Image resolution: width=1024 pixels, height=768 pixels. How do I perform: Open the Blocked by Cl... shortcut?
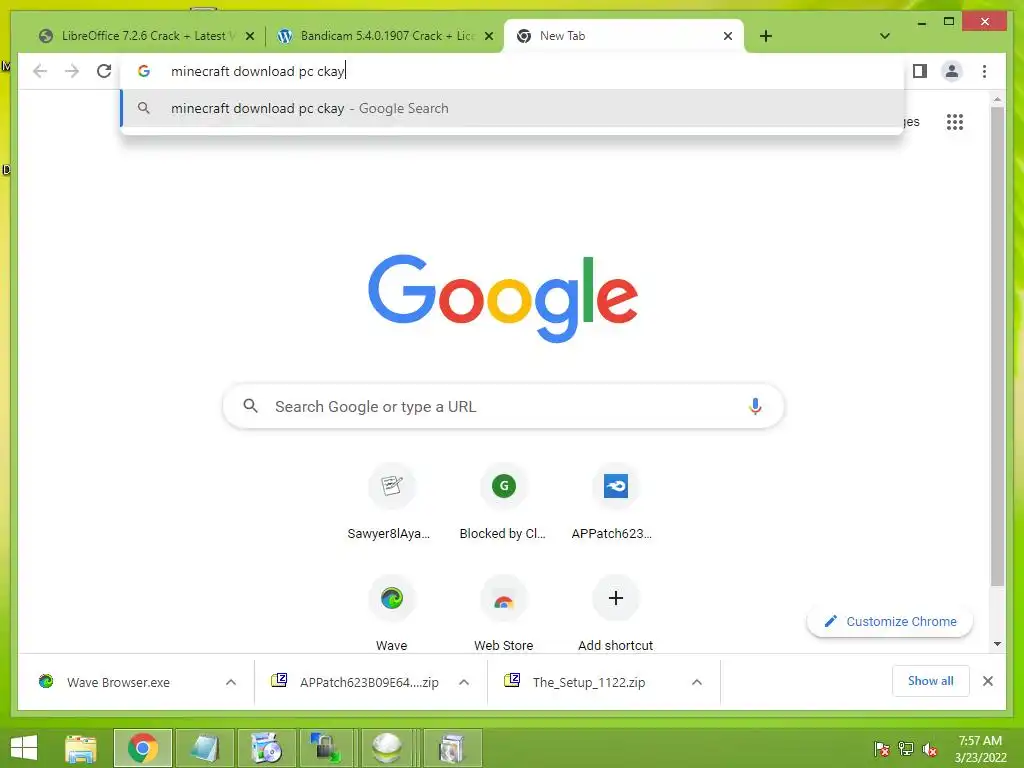pyautogui.click(x=504, y=502)
